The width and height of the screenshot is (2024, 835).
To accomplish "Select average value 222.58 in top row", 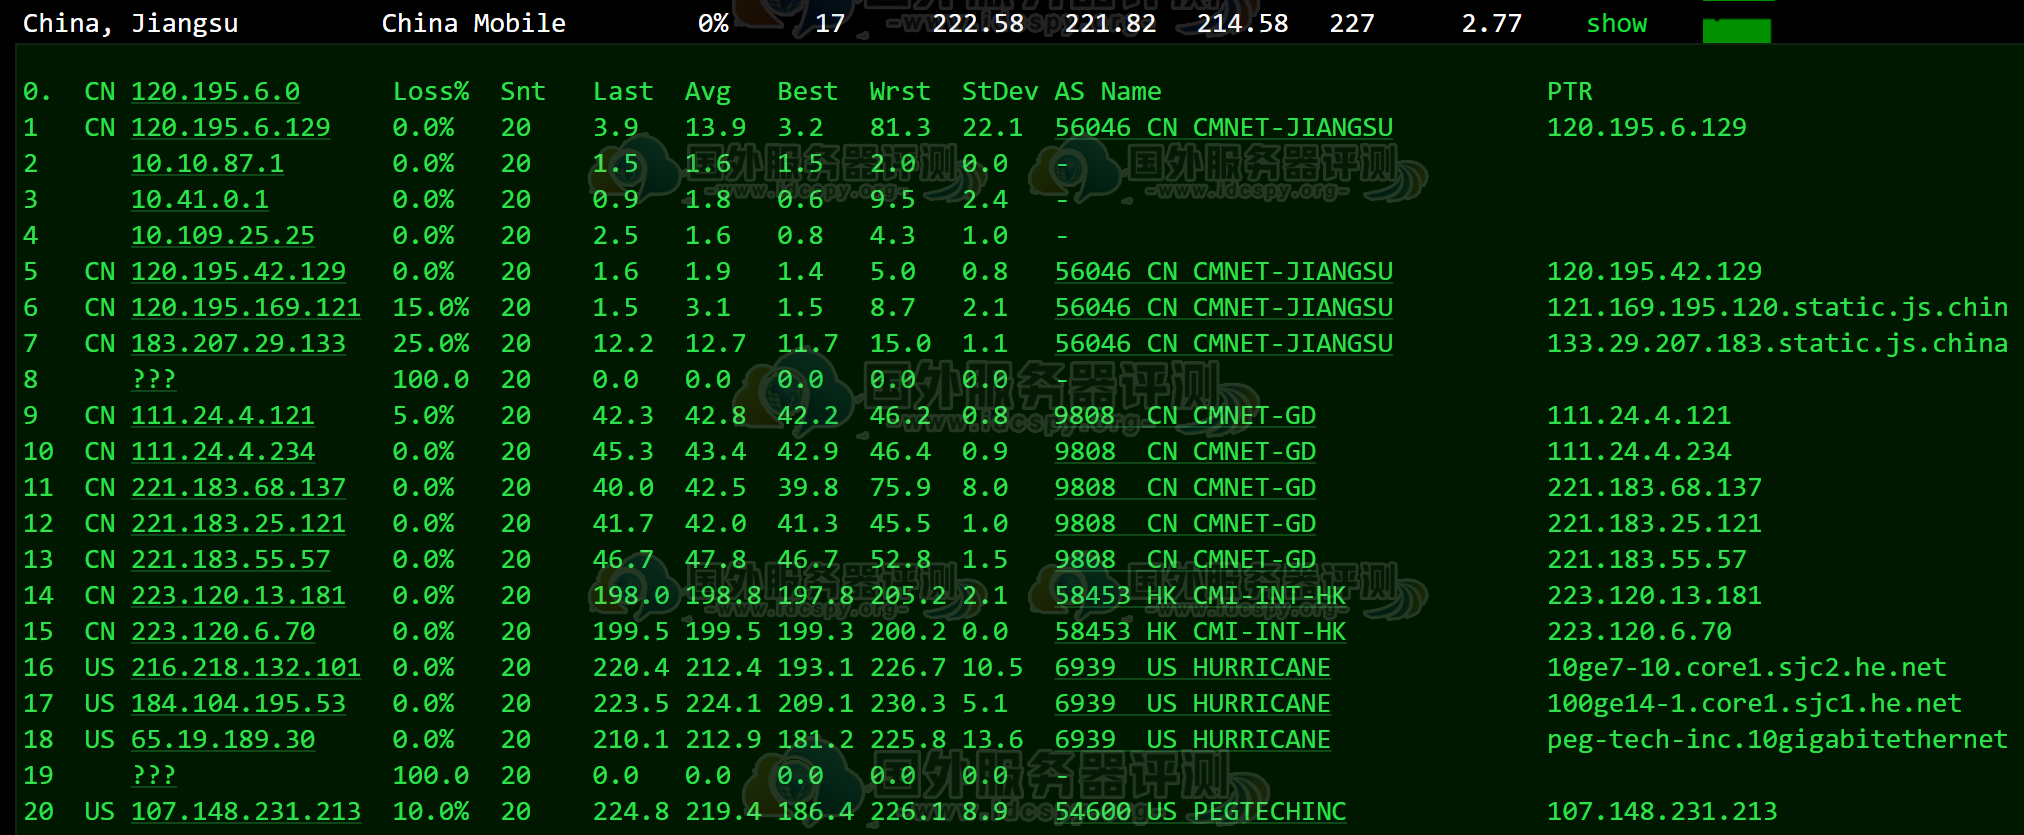I will [978, 23].
